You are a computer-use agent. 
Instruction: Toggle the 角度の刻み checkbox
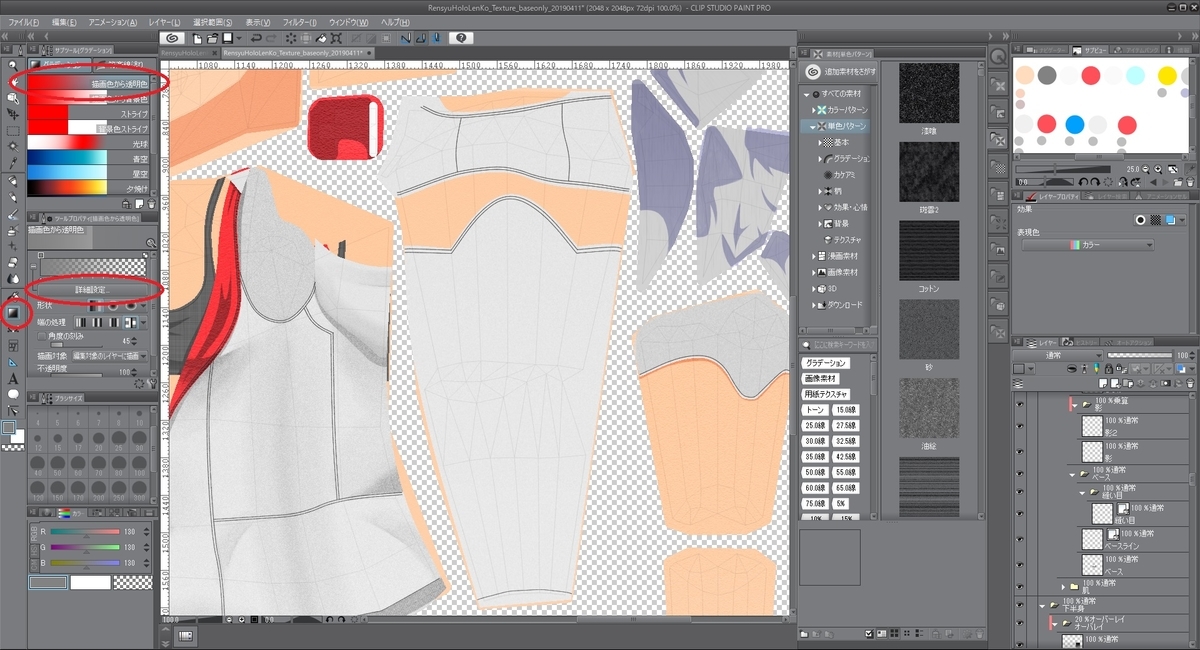[41, 337]
